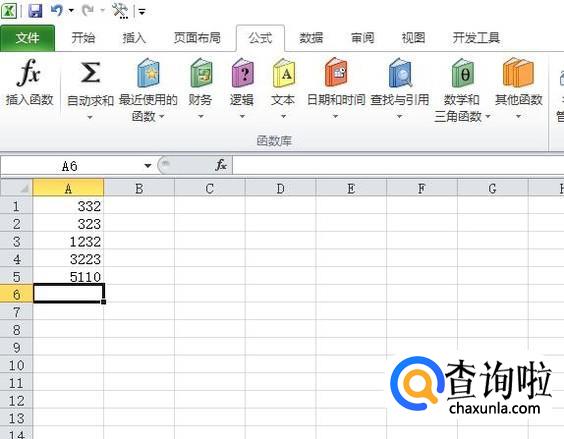Open the File (文件) green tab
The image size is (564, 439).
[x=28, y=38]
